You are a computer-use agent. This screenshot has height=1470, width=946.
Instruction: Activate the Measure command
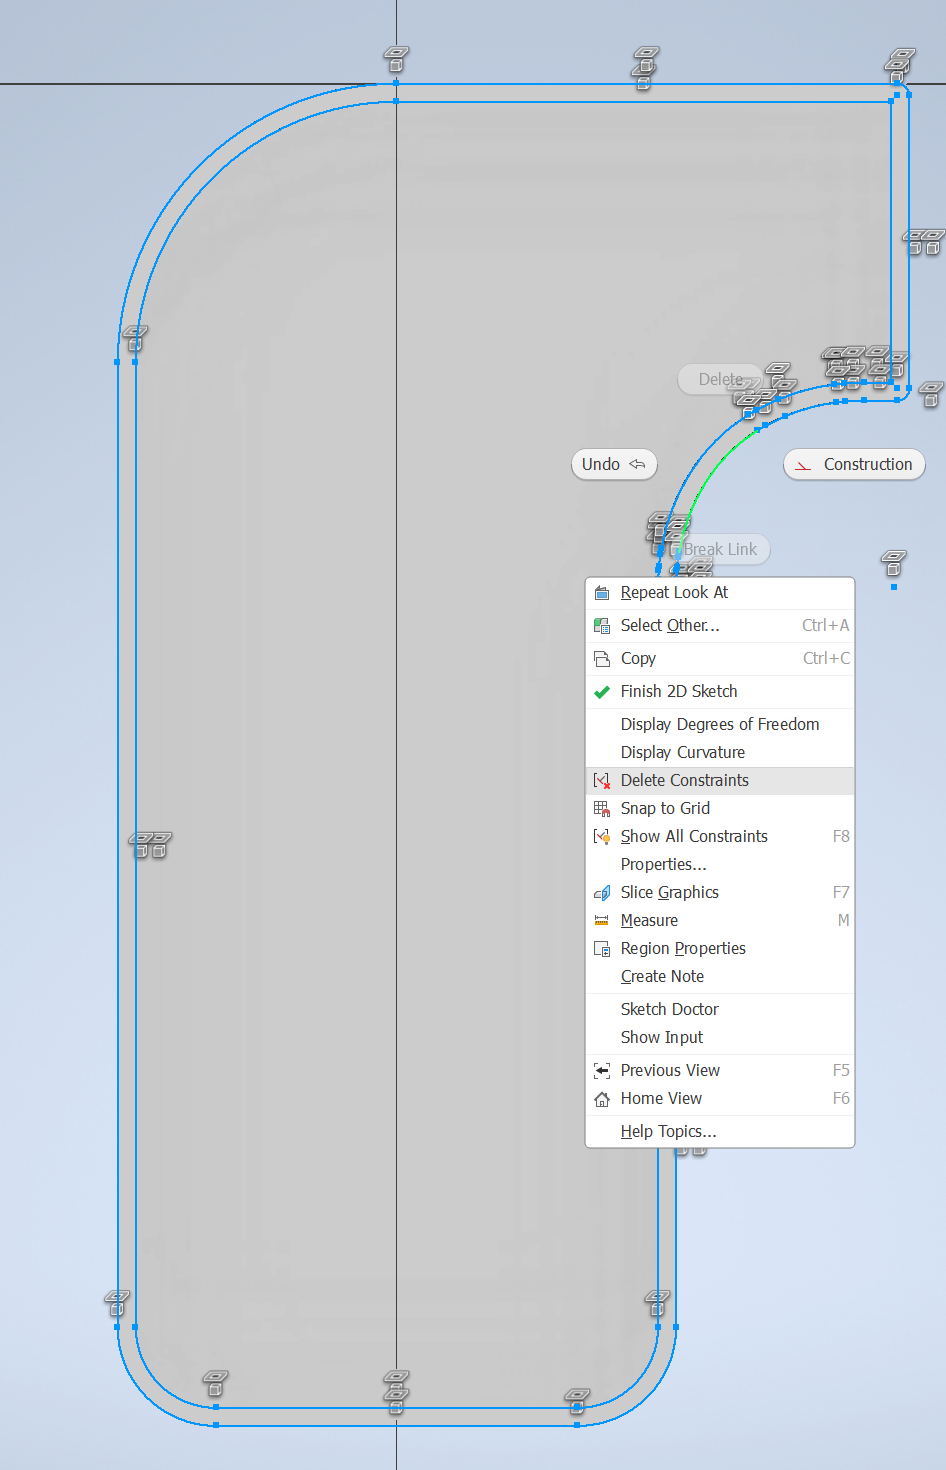click(x=720, y=921)
